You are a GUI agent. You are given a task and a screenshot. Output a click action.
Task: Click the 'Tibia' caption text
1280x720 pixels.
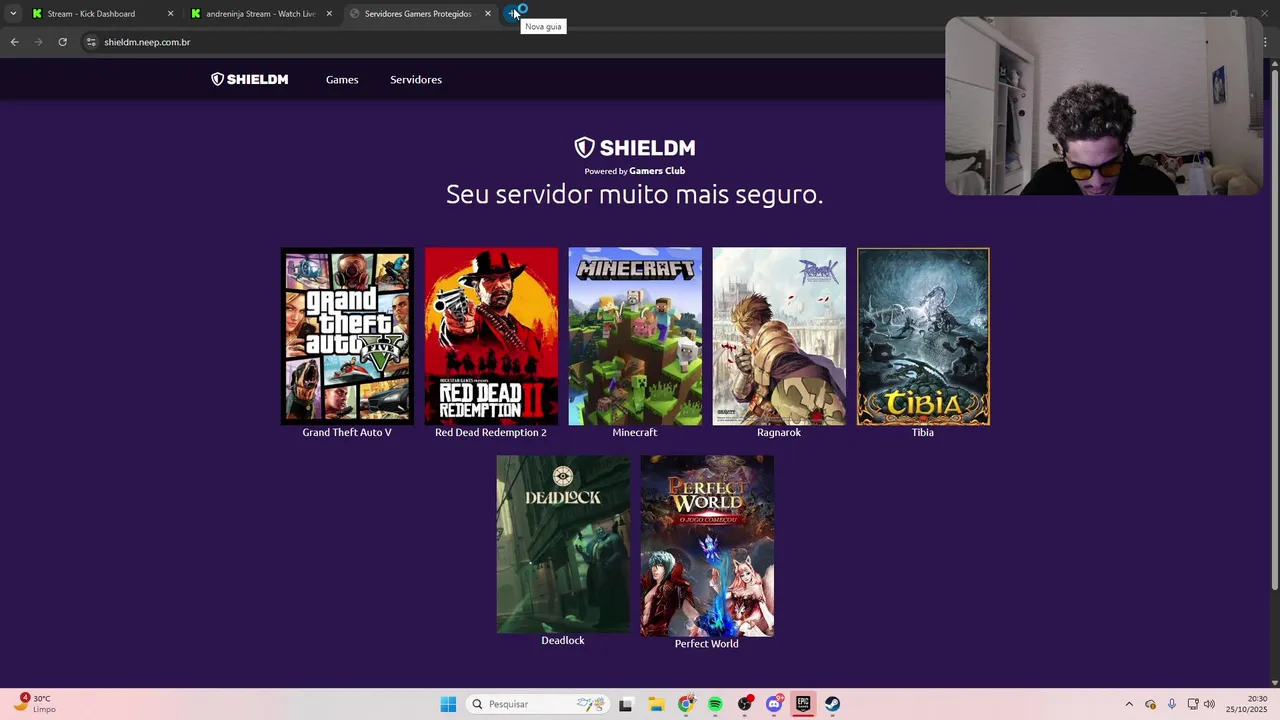pos(923,433)
